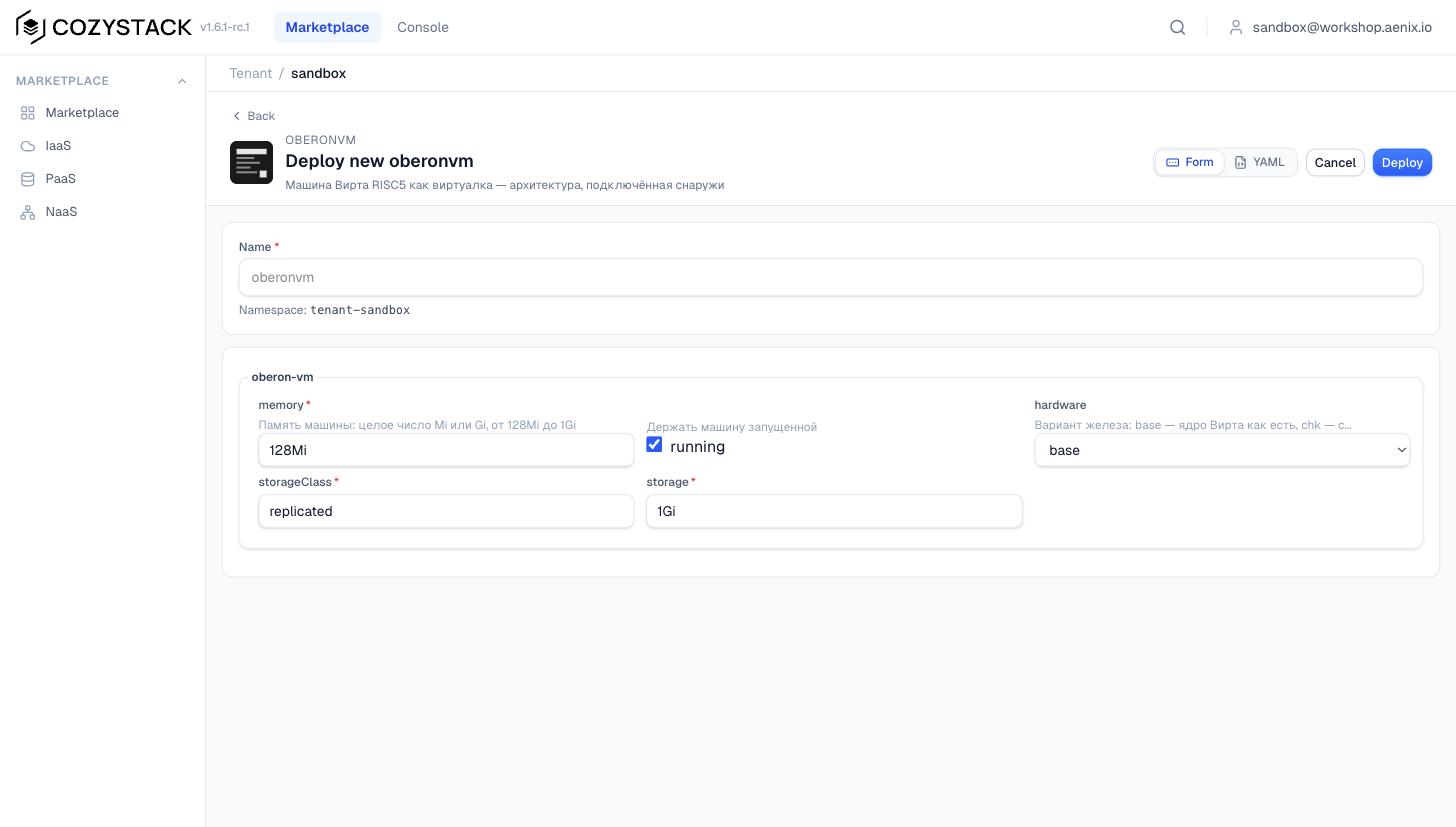Collapse the MARKETPLACE sidebar section

pyautogui.click(x=181, y=81)
